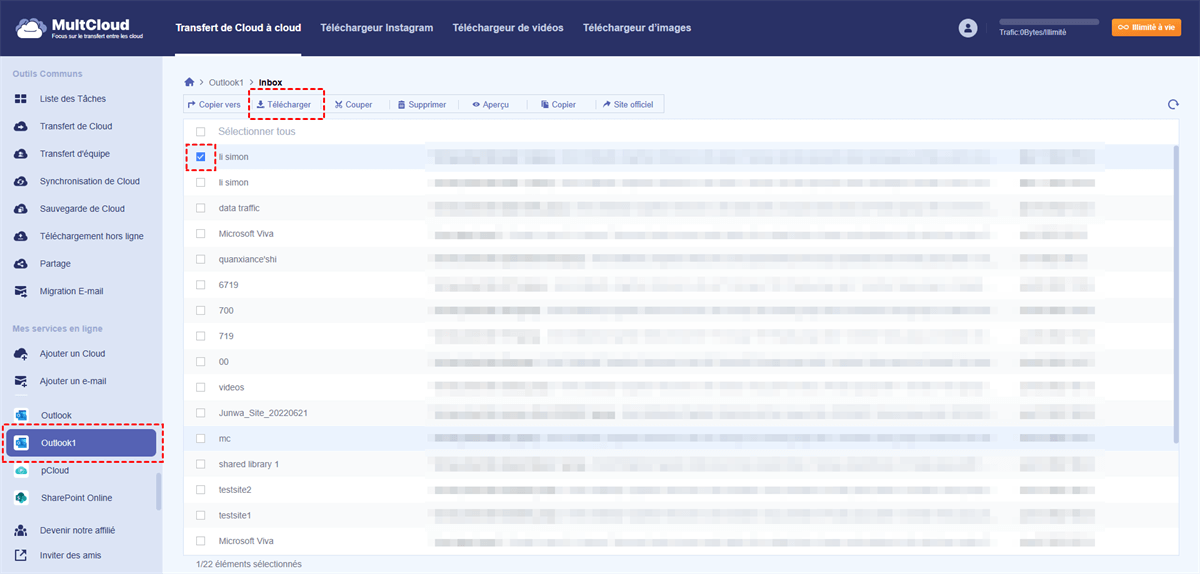Click Télécharger toolbar button
This screenshot has height=574, width=1200.
[x=284, y=104]
